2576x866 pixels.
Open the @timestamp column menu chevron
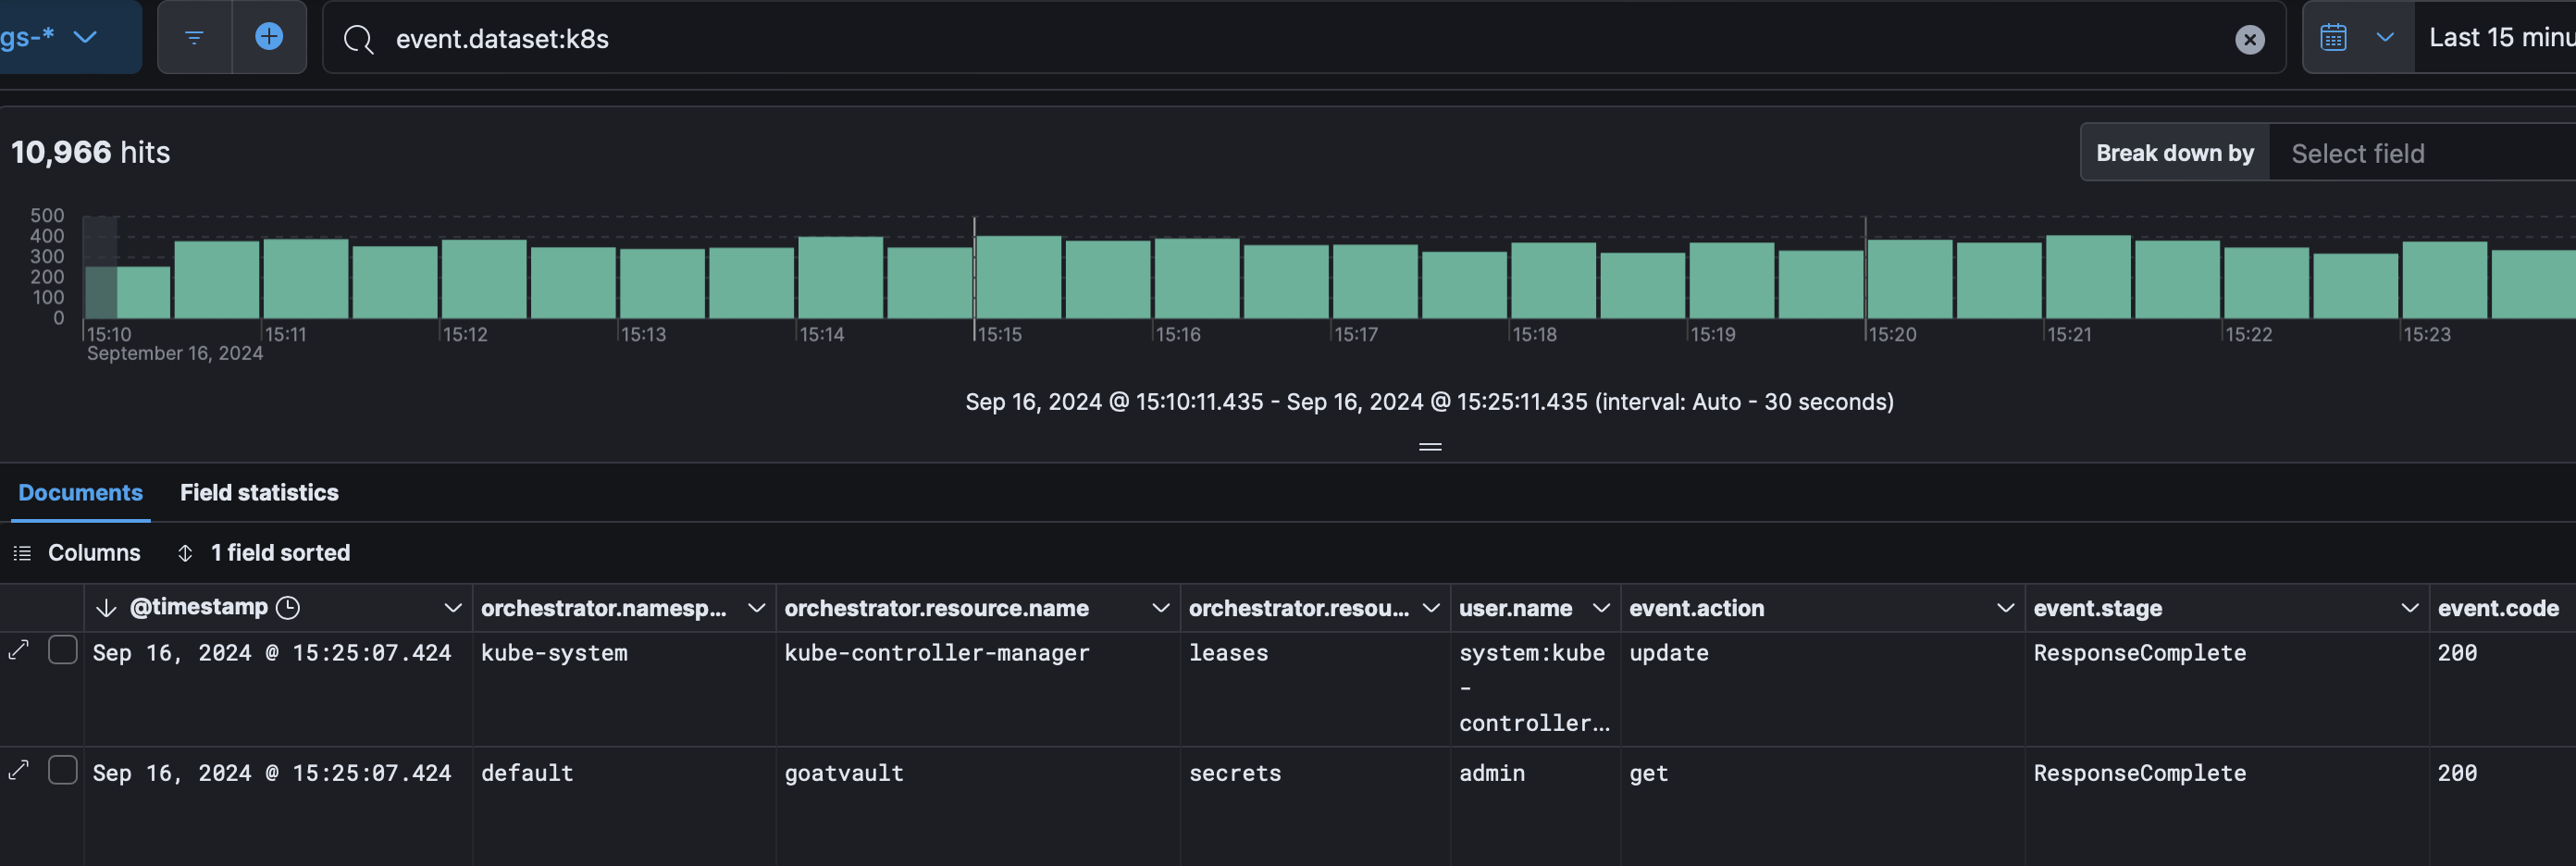click(x=453, y=608)
